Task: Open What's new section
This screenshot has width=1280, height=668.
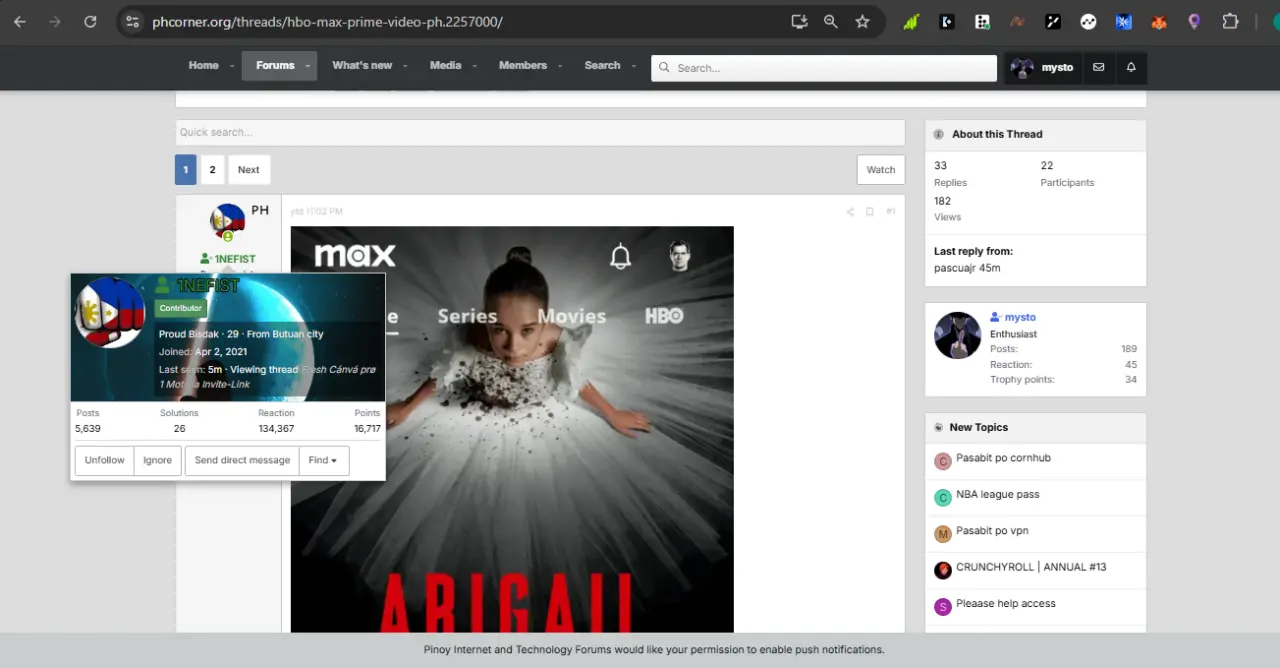Action: [x=362, y=65]
